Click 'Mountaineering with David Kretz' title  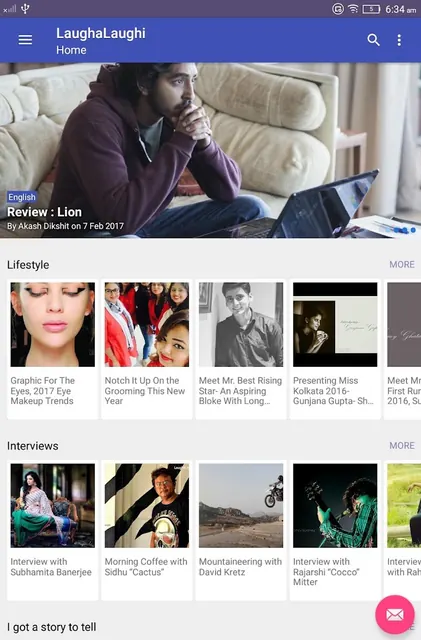coord(241,567)
